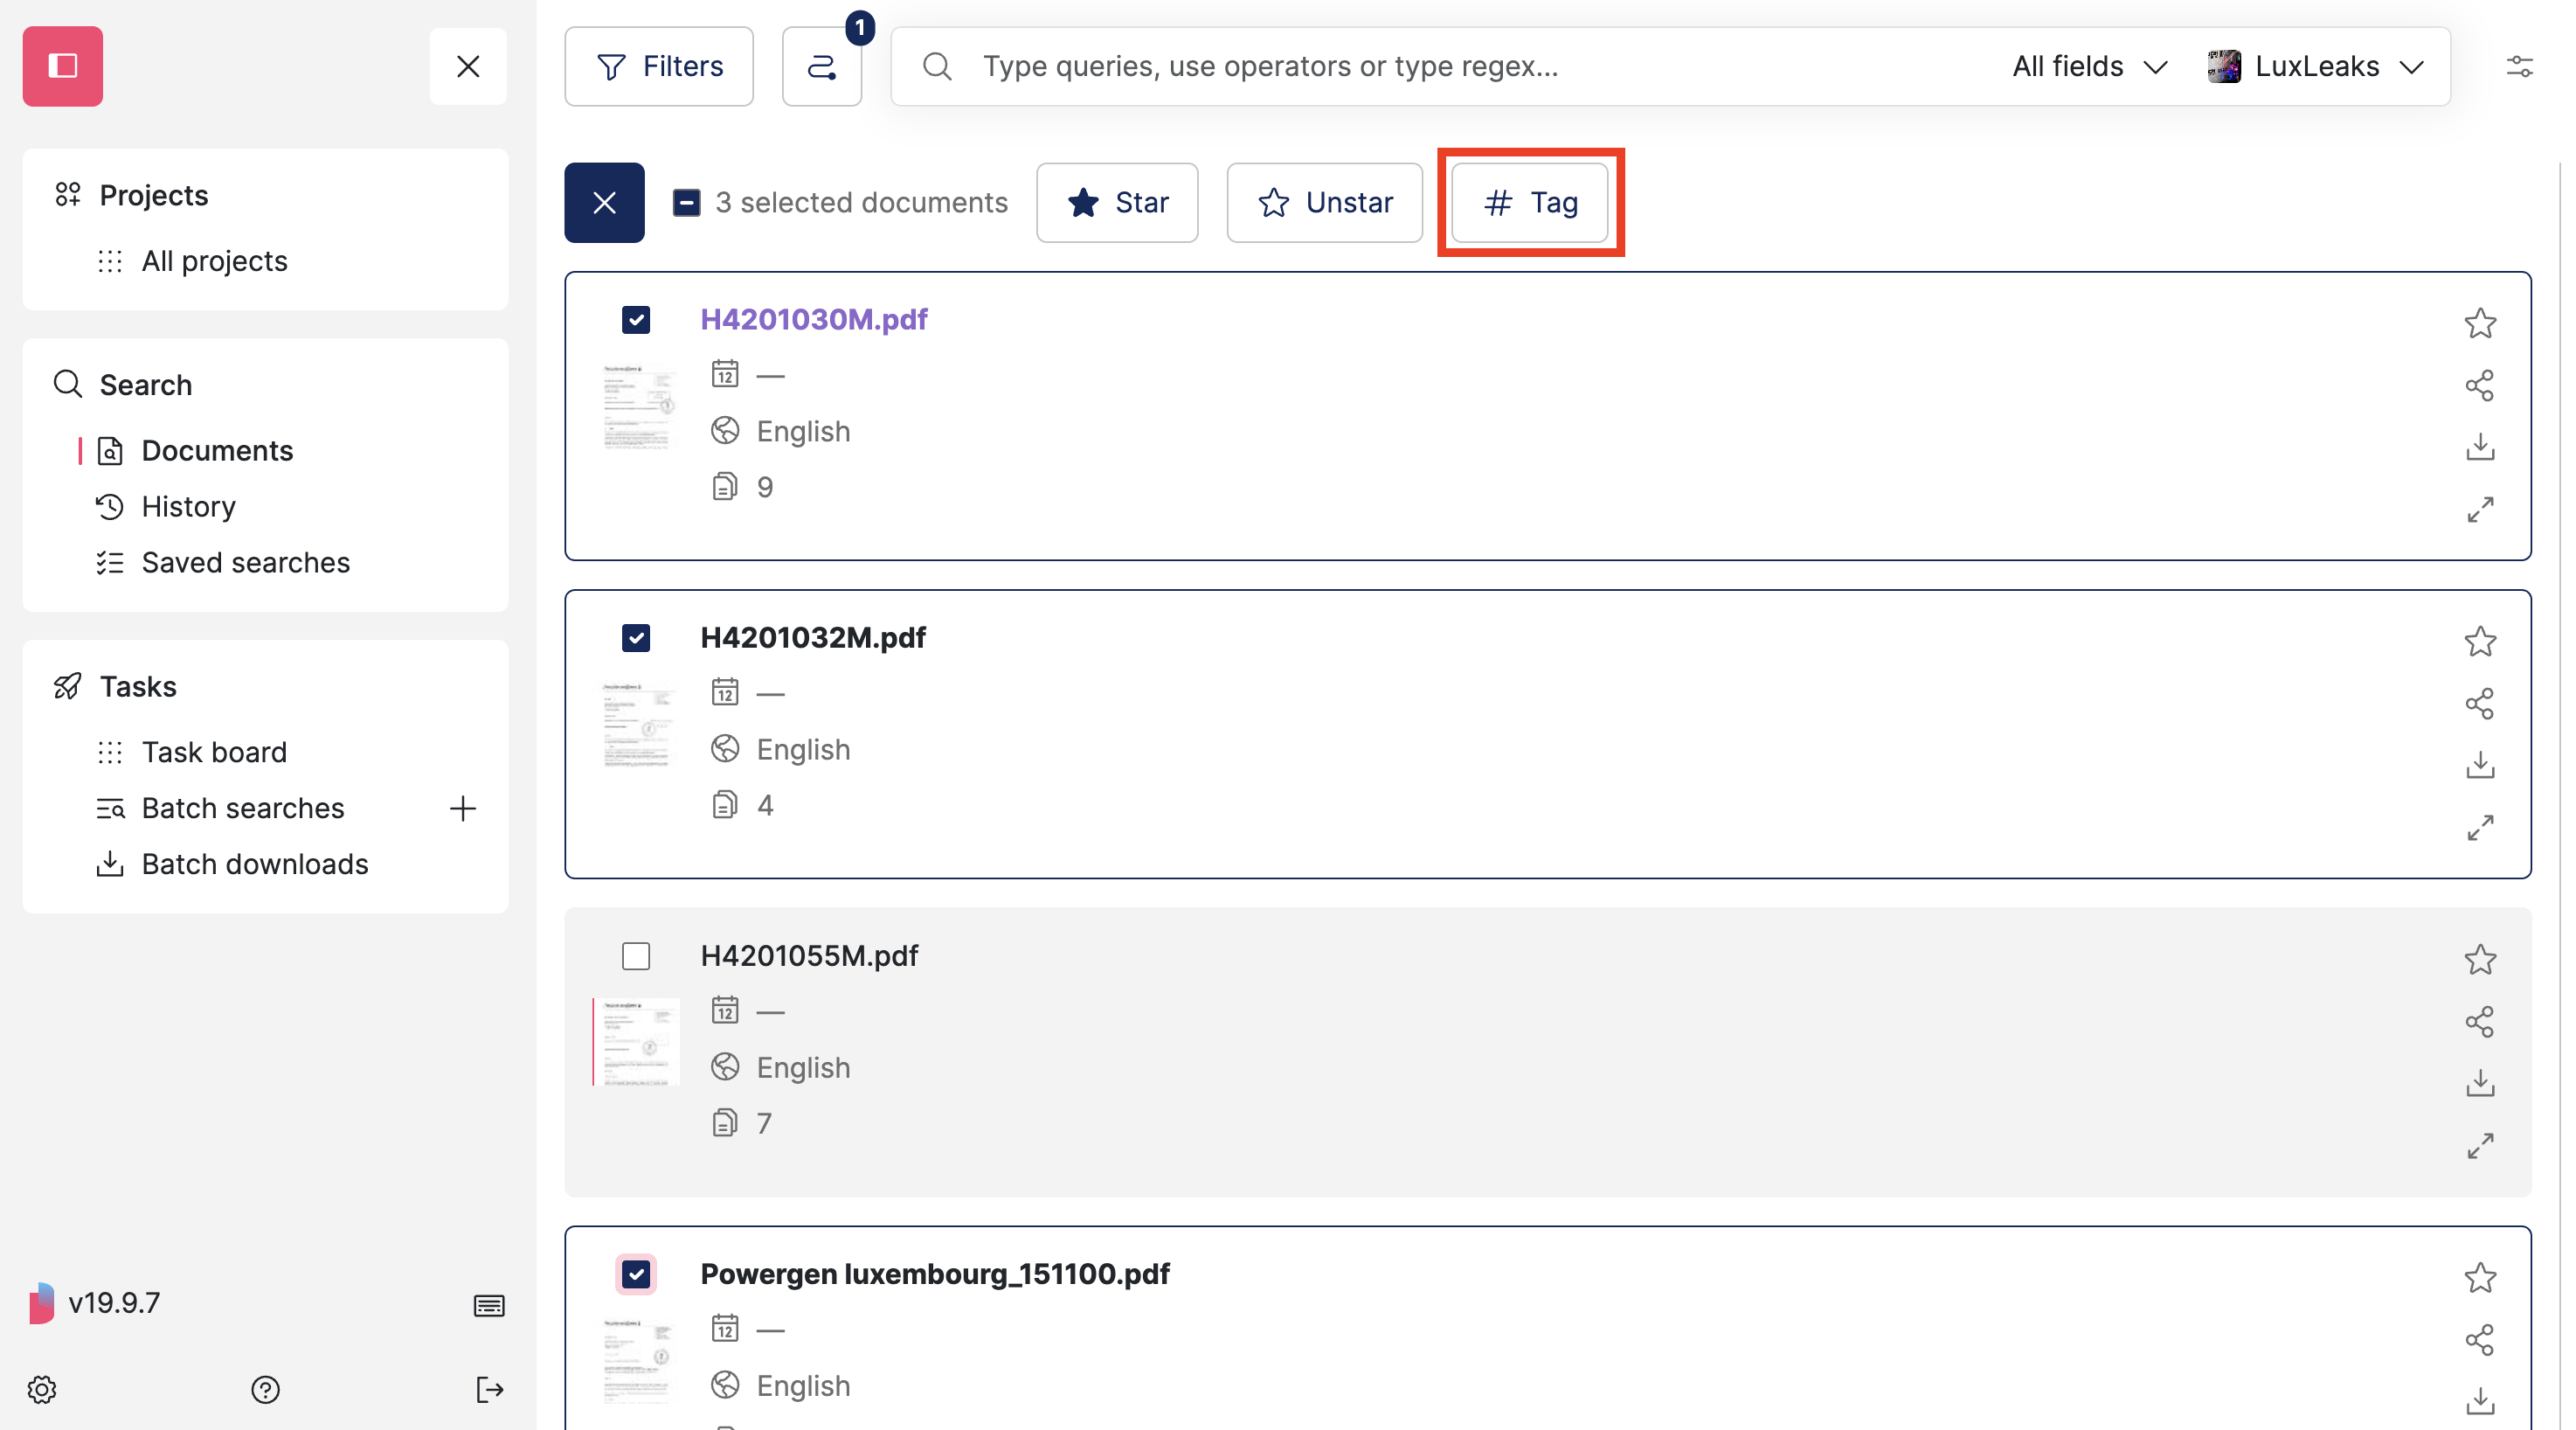Open the search breadcrumb path icon
This screenshot has width=2576, height=1430.
[x=822, y=66]
